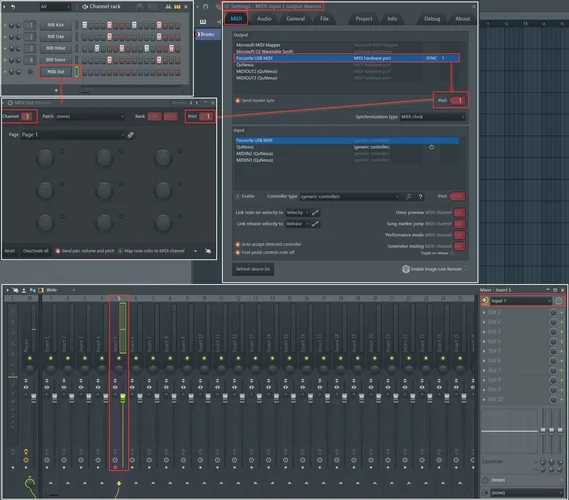
Task: Select the 808 Clap channel button
Action: click(x=56, y=37)
